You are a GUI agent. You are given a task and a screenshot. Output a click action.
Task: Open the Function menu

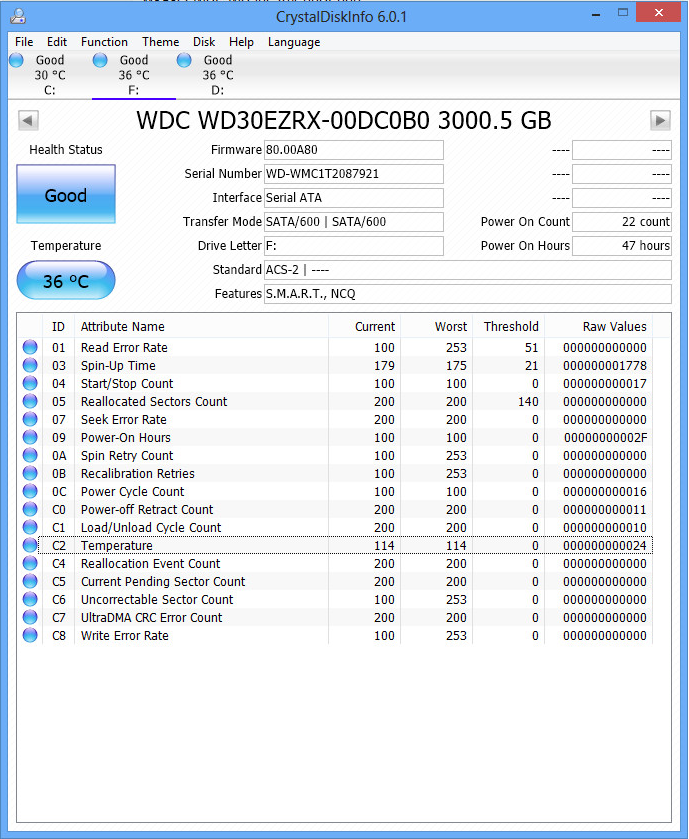click(104, 42)
